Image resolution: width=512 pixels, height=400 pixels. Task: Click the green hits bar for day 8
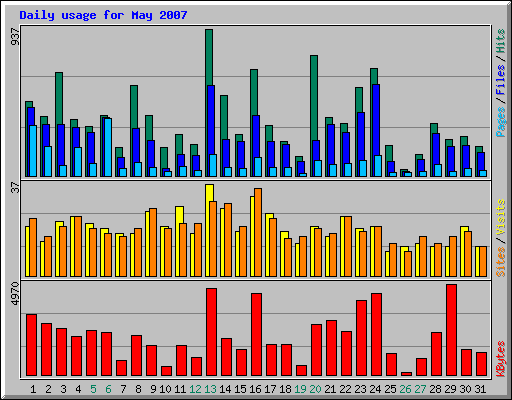pos(134,107)
